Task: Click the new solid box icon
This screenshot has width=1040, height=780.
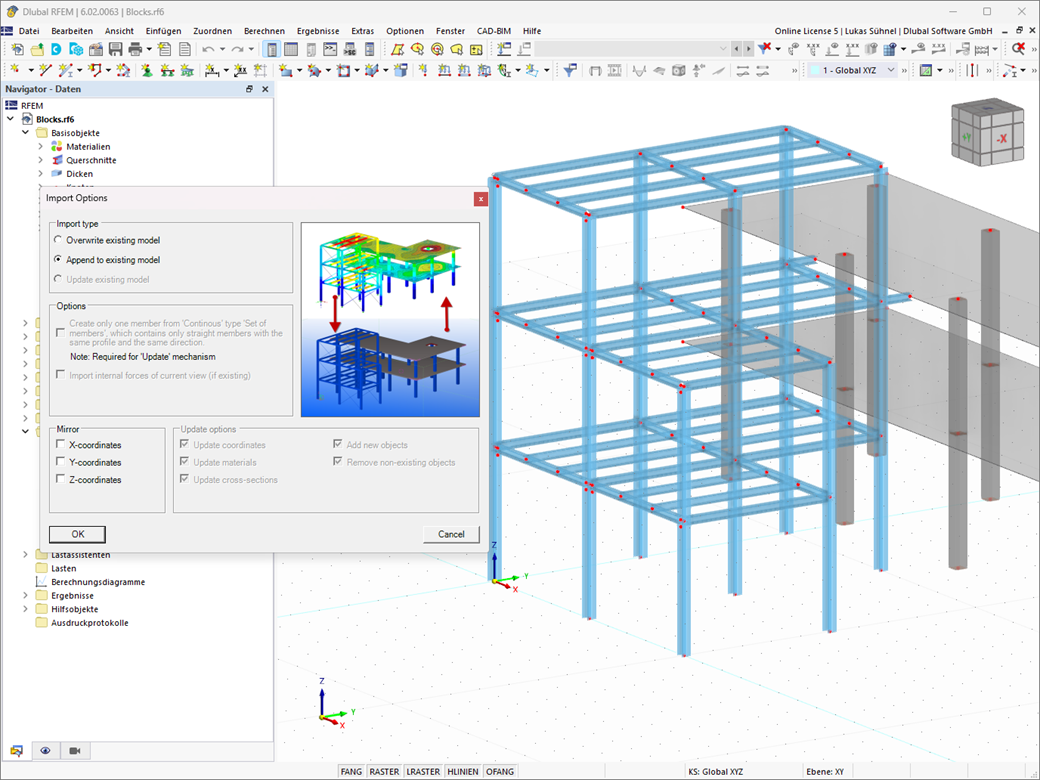Action: click(x=401, y=70)
